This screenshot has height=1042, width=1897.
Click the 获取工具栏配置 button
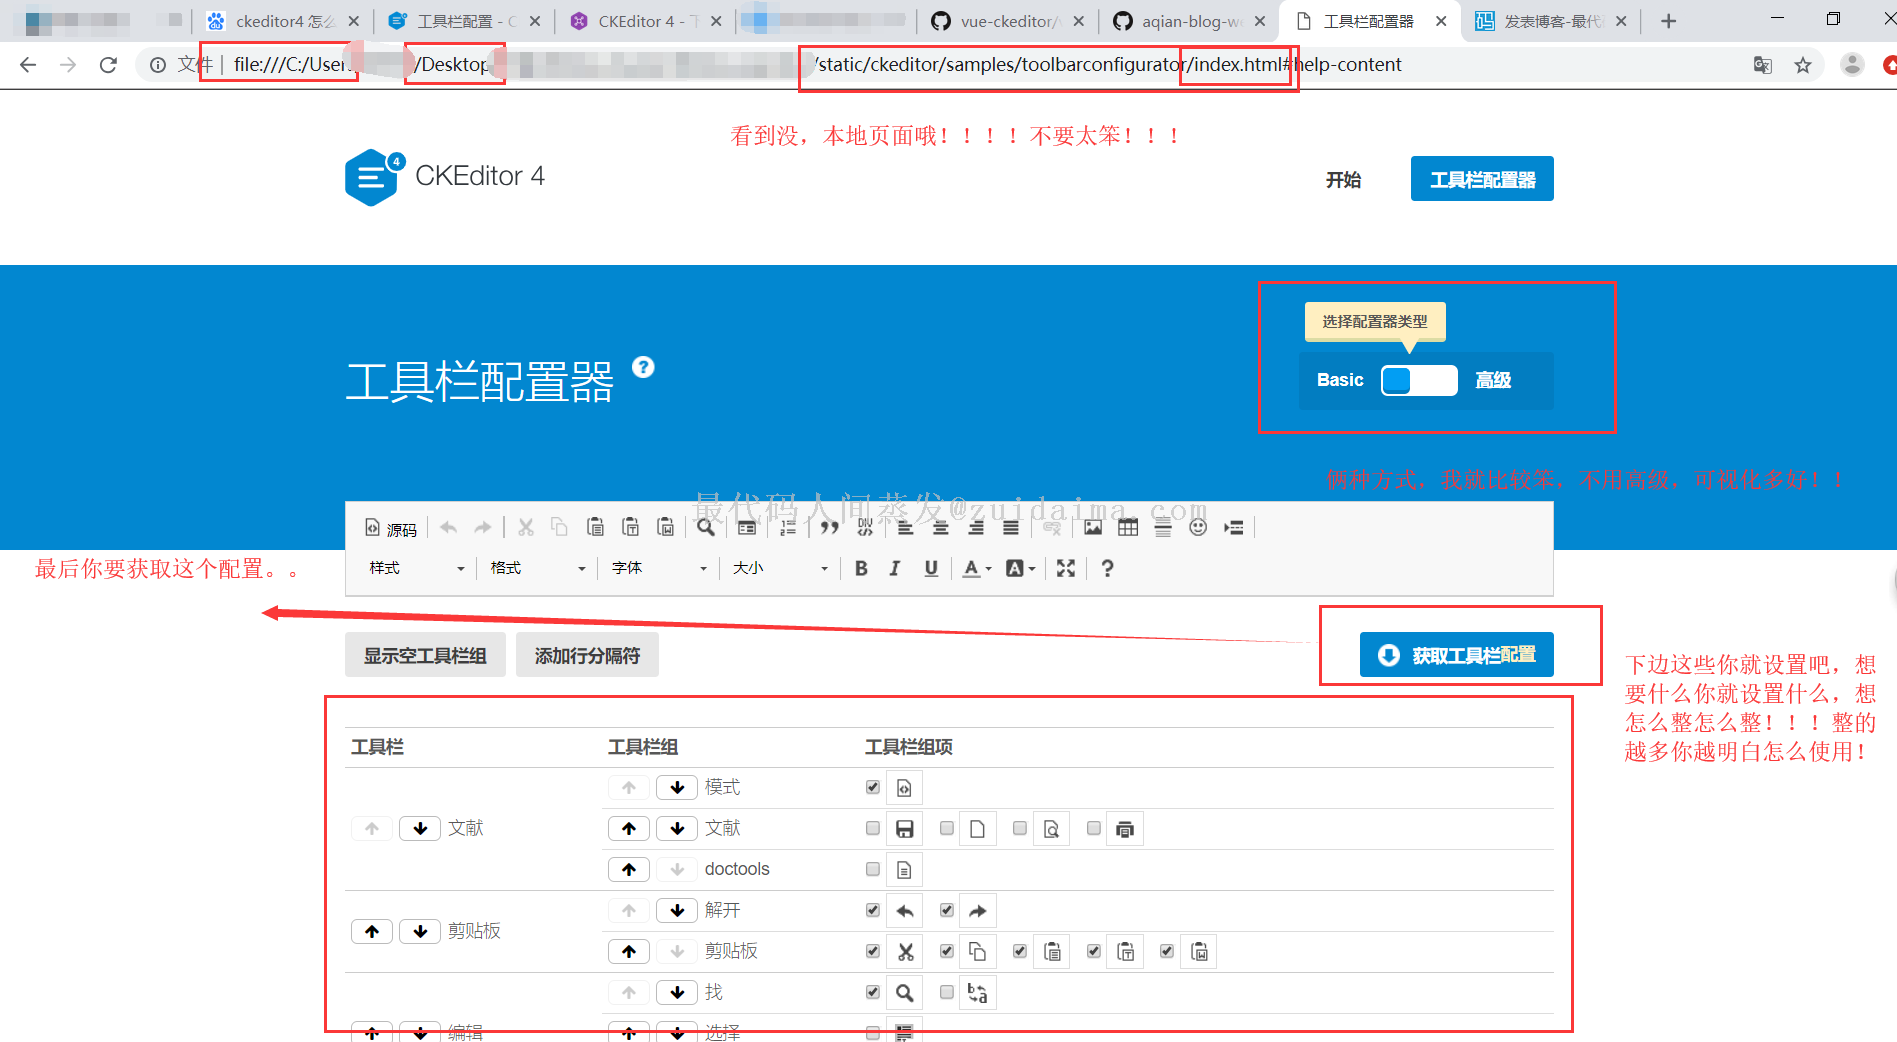point(1456,655)
